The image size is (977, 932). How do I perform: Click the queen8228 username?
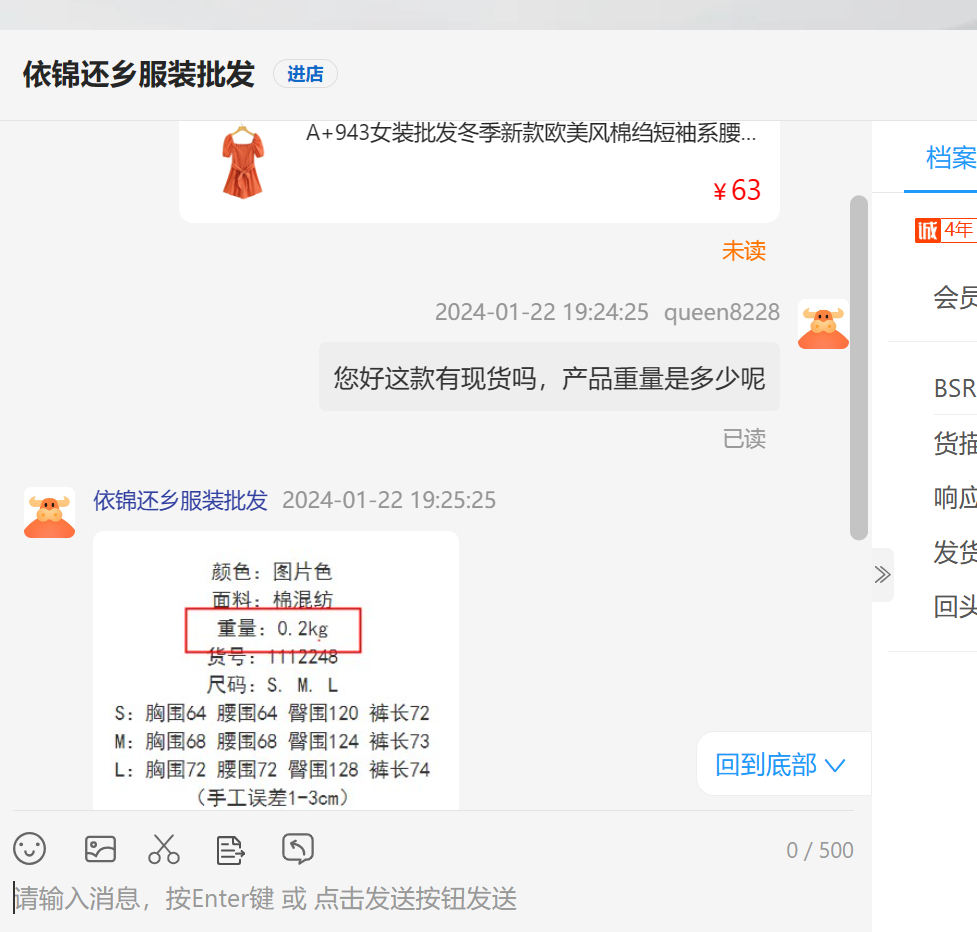click(722, 312)
